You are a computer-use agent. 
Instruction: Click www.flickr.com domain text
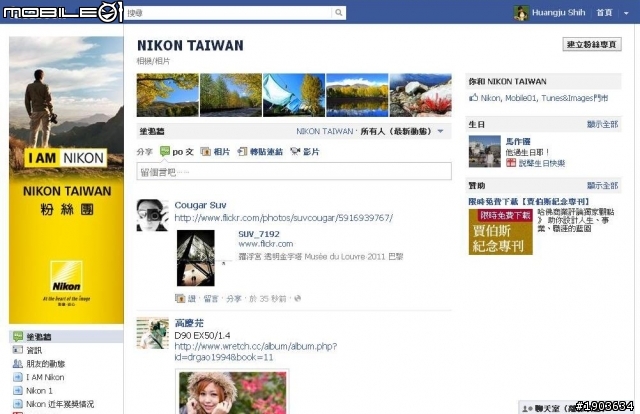(x=265, y=244)
